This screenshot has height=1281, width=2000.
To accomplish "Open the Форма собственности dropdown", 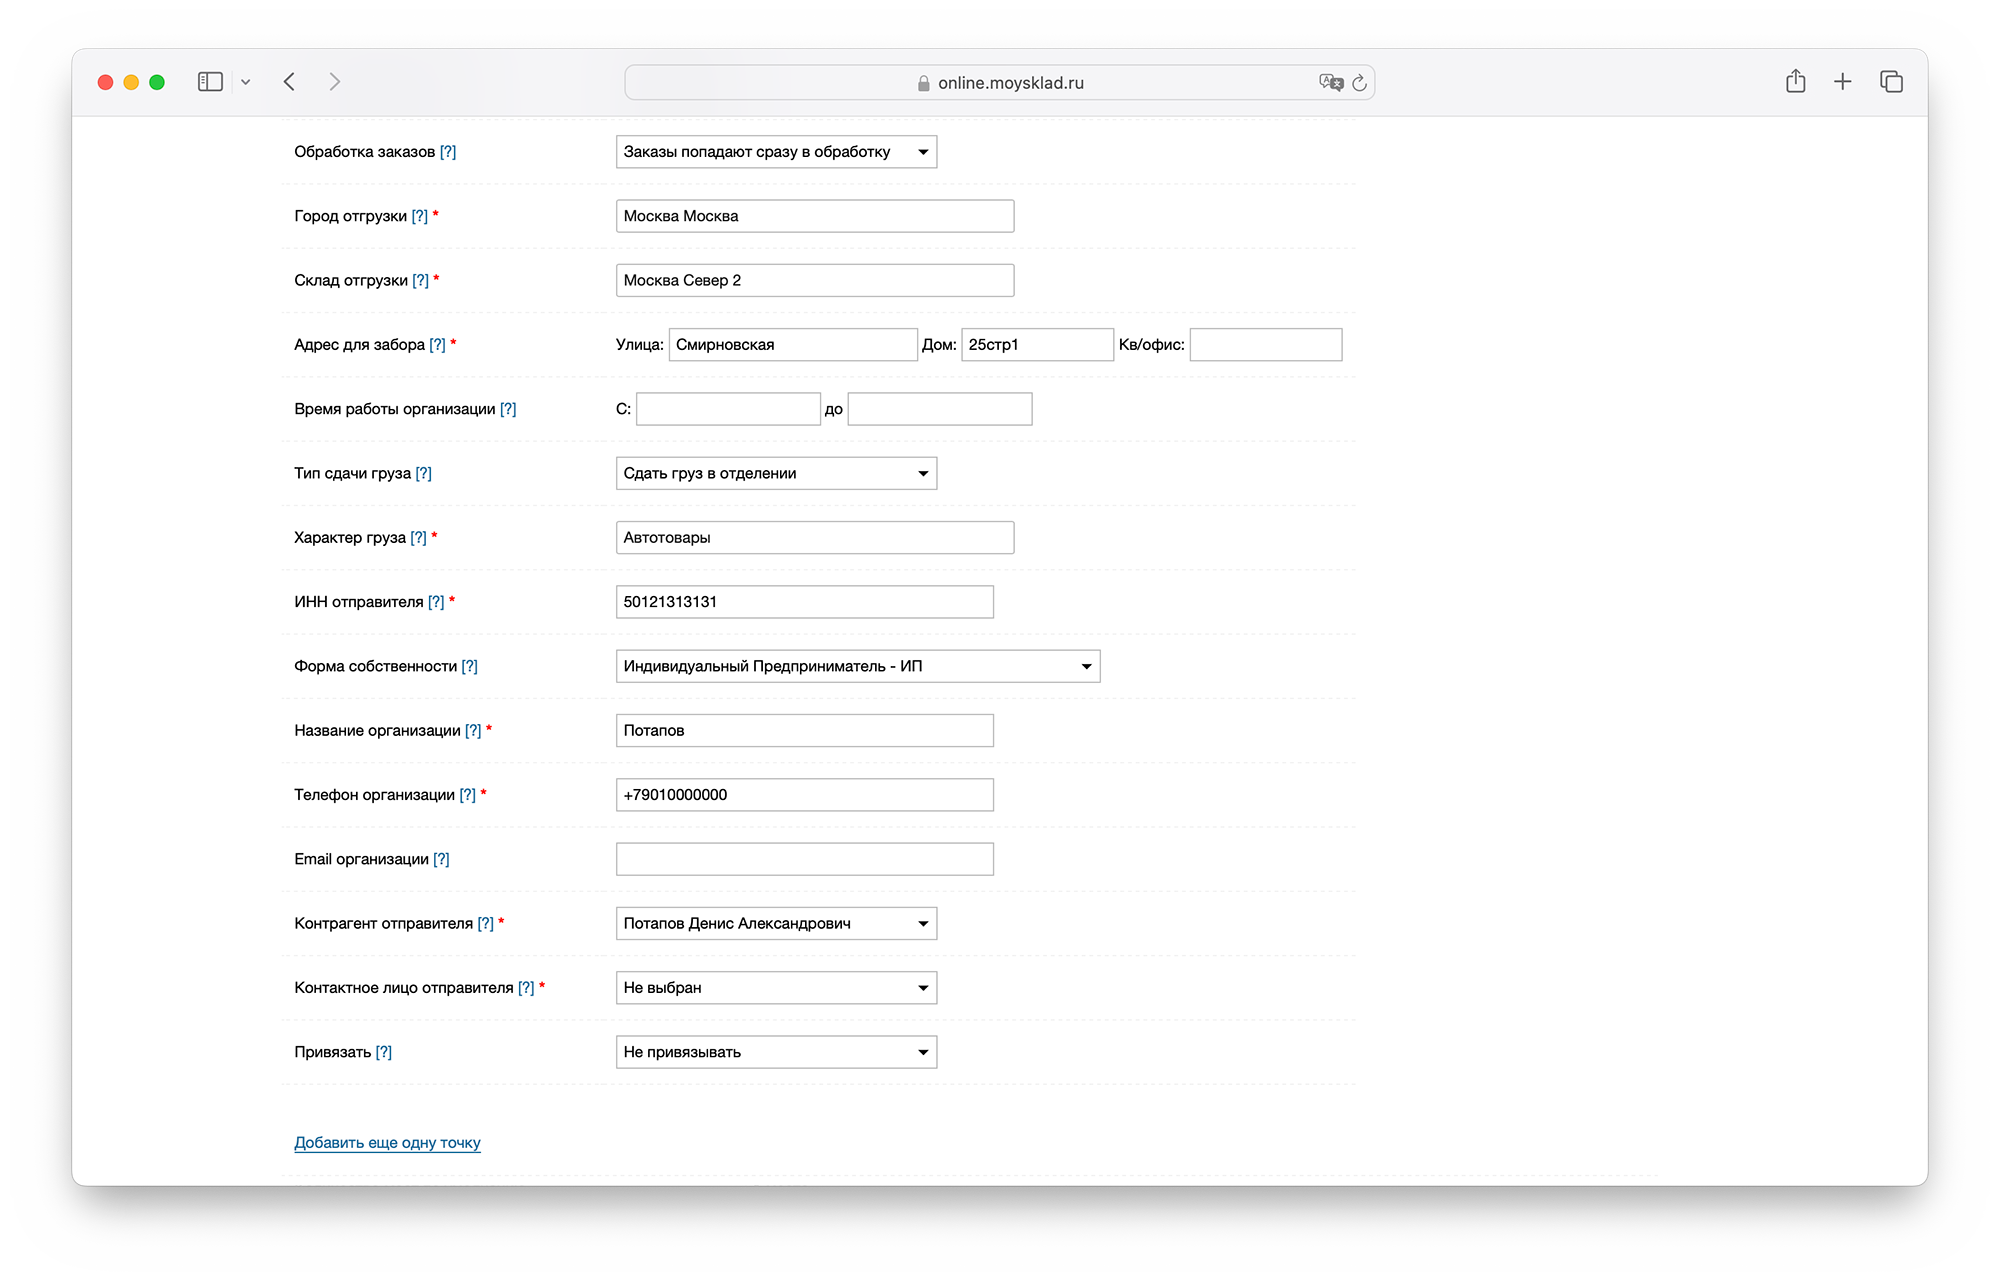I will (x=857, y=666).
